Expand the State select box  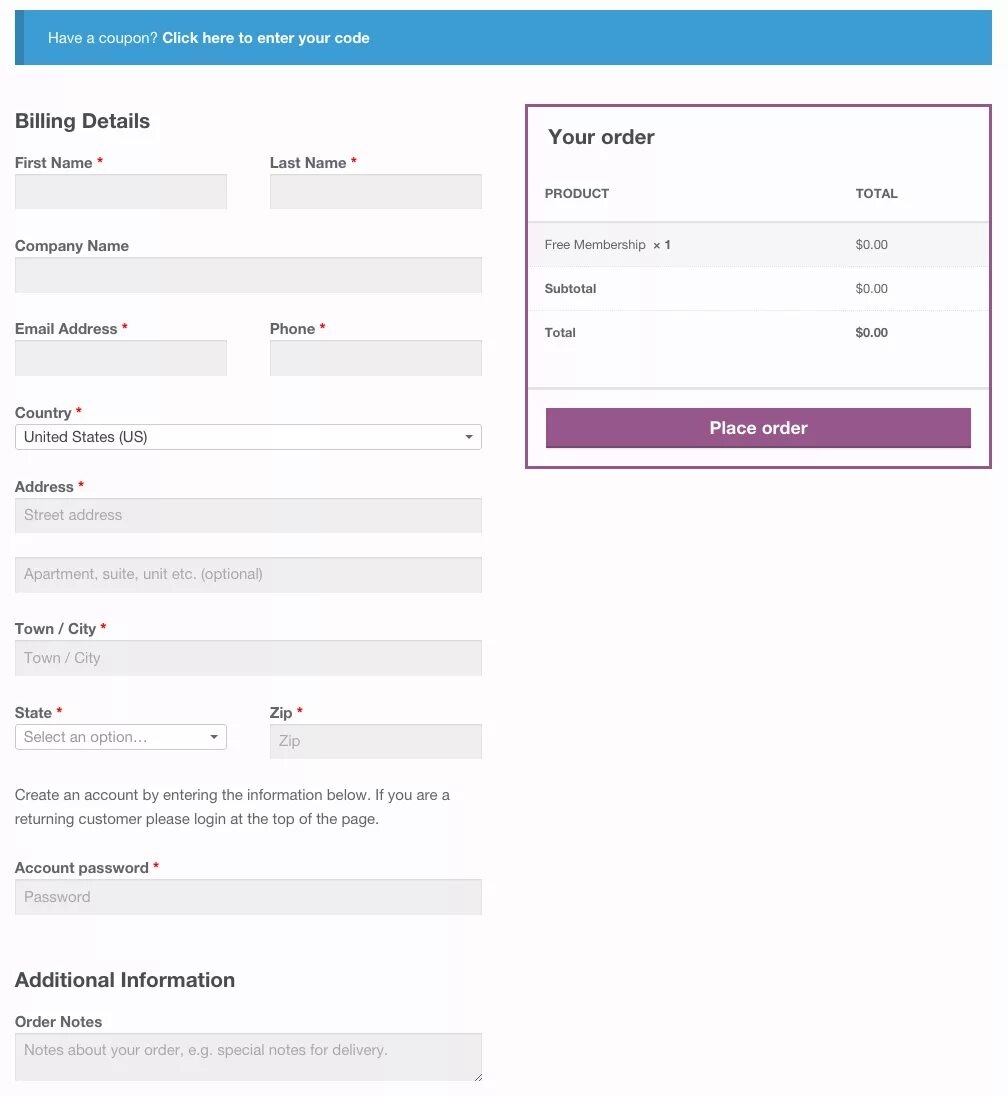[x=120, y=737]
